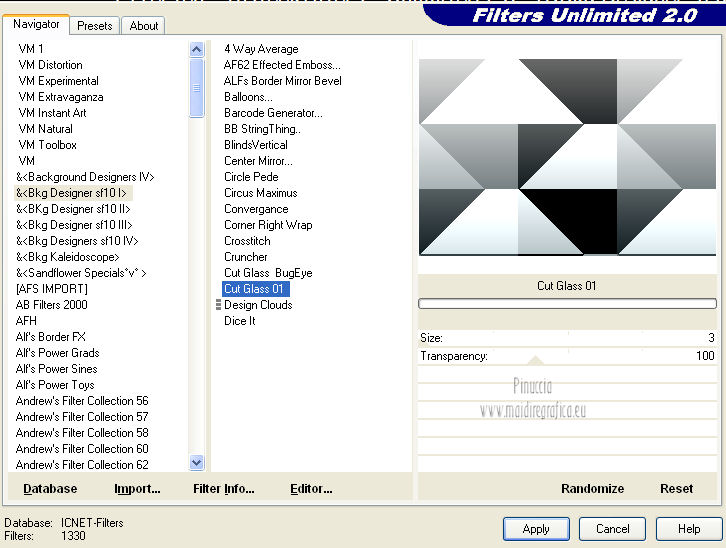
Task: Choose Design Clouds filter
Action: point(258,305)
